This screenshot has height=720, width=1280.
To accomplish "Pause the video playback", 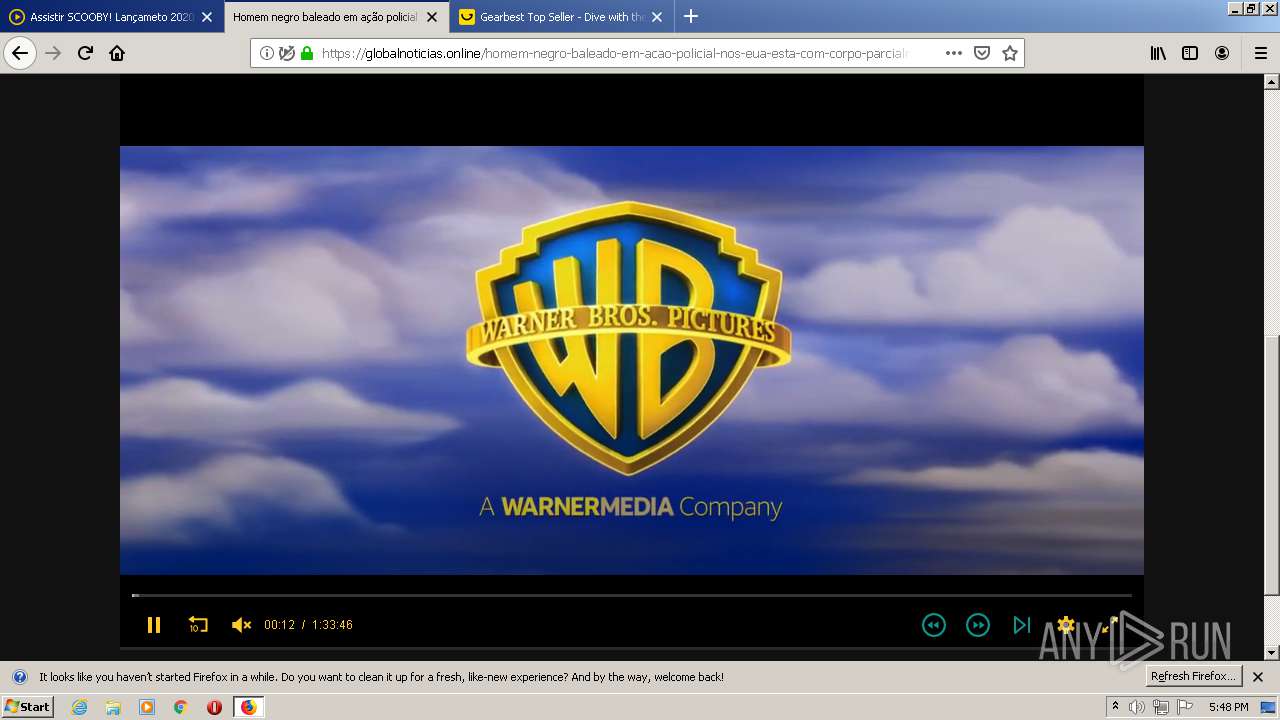I will point(154,625).
